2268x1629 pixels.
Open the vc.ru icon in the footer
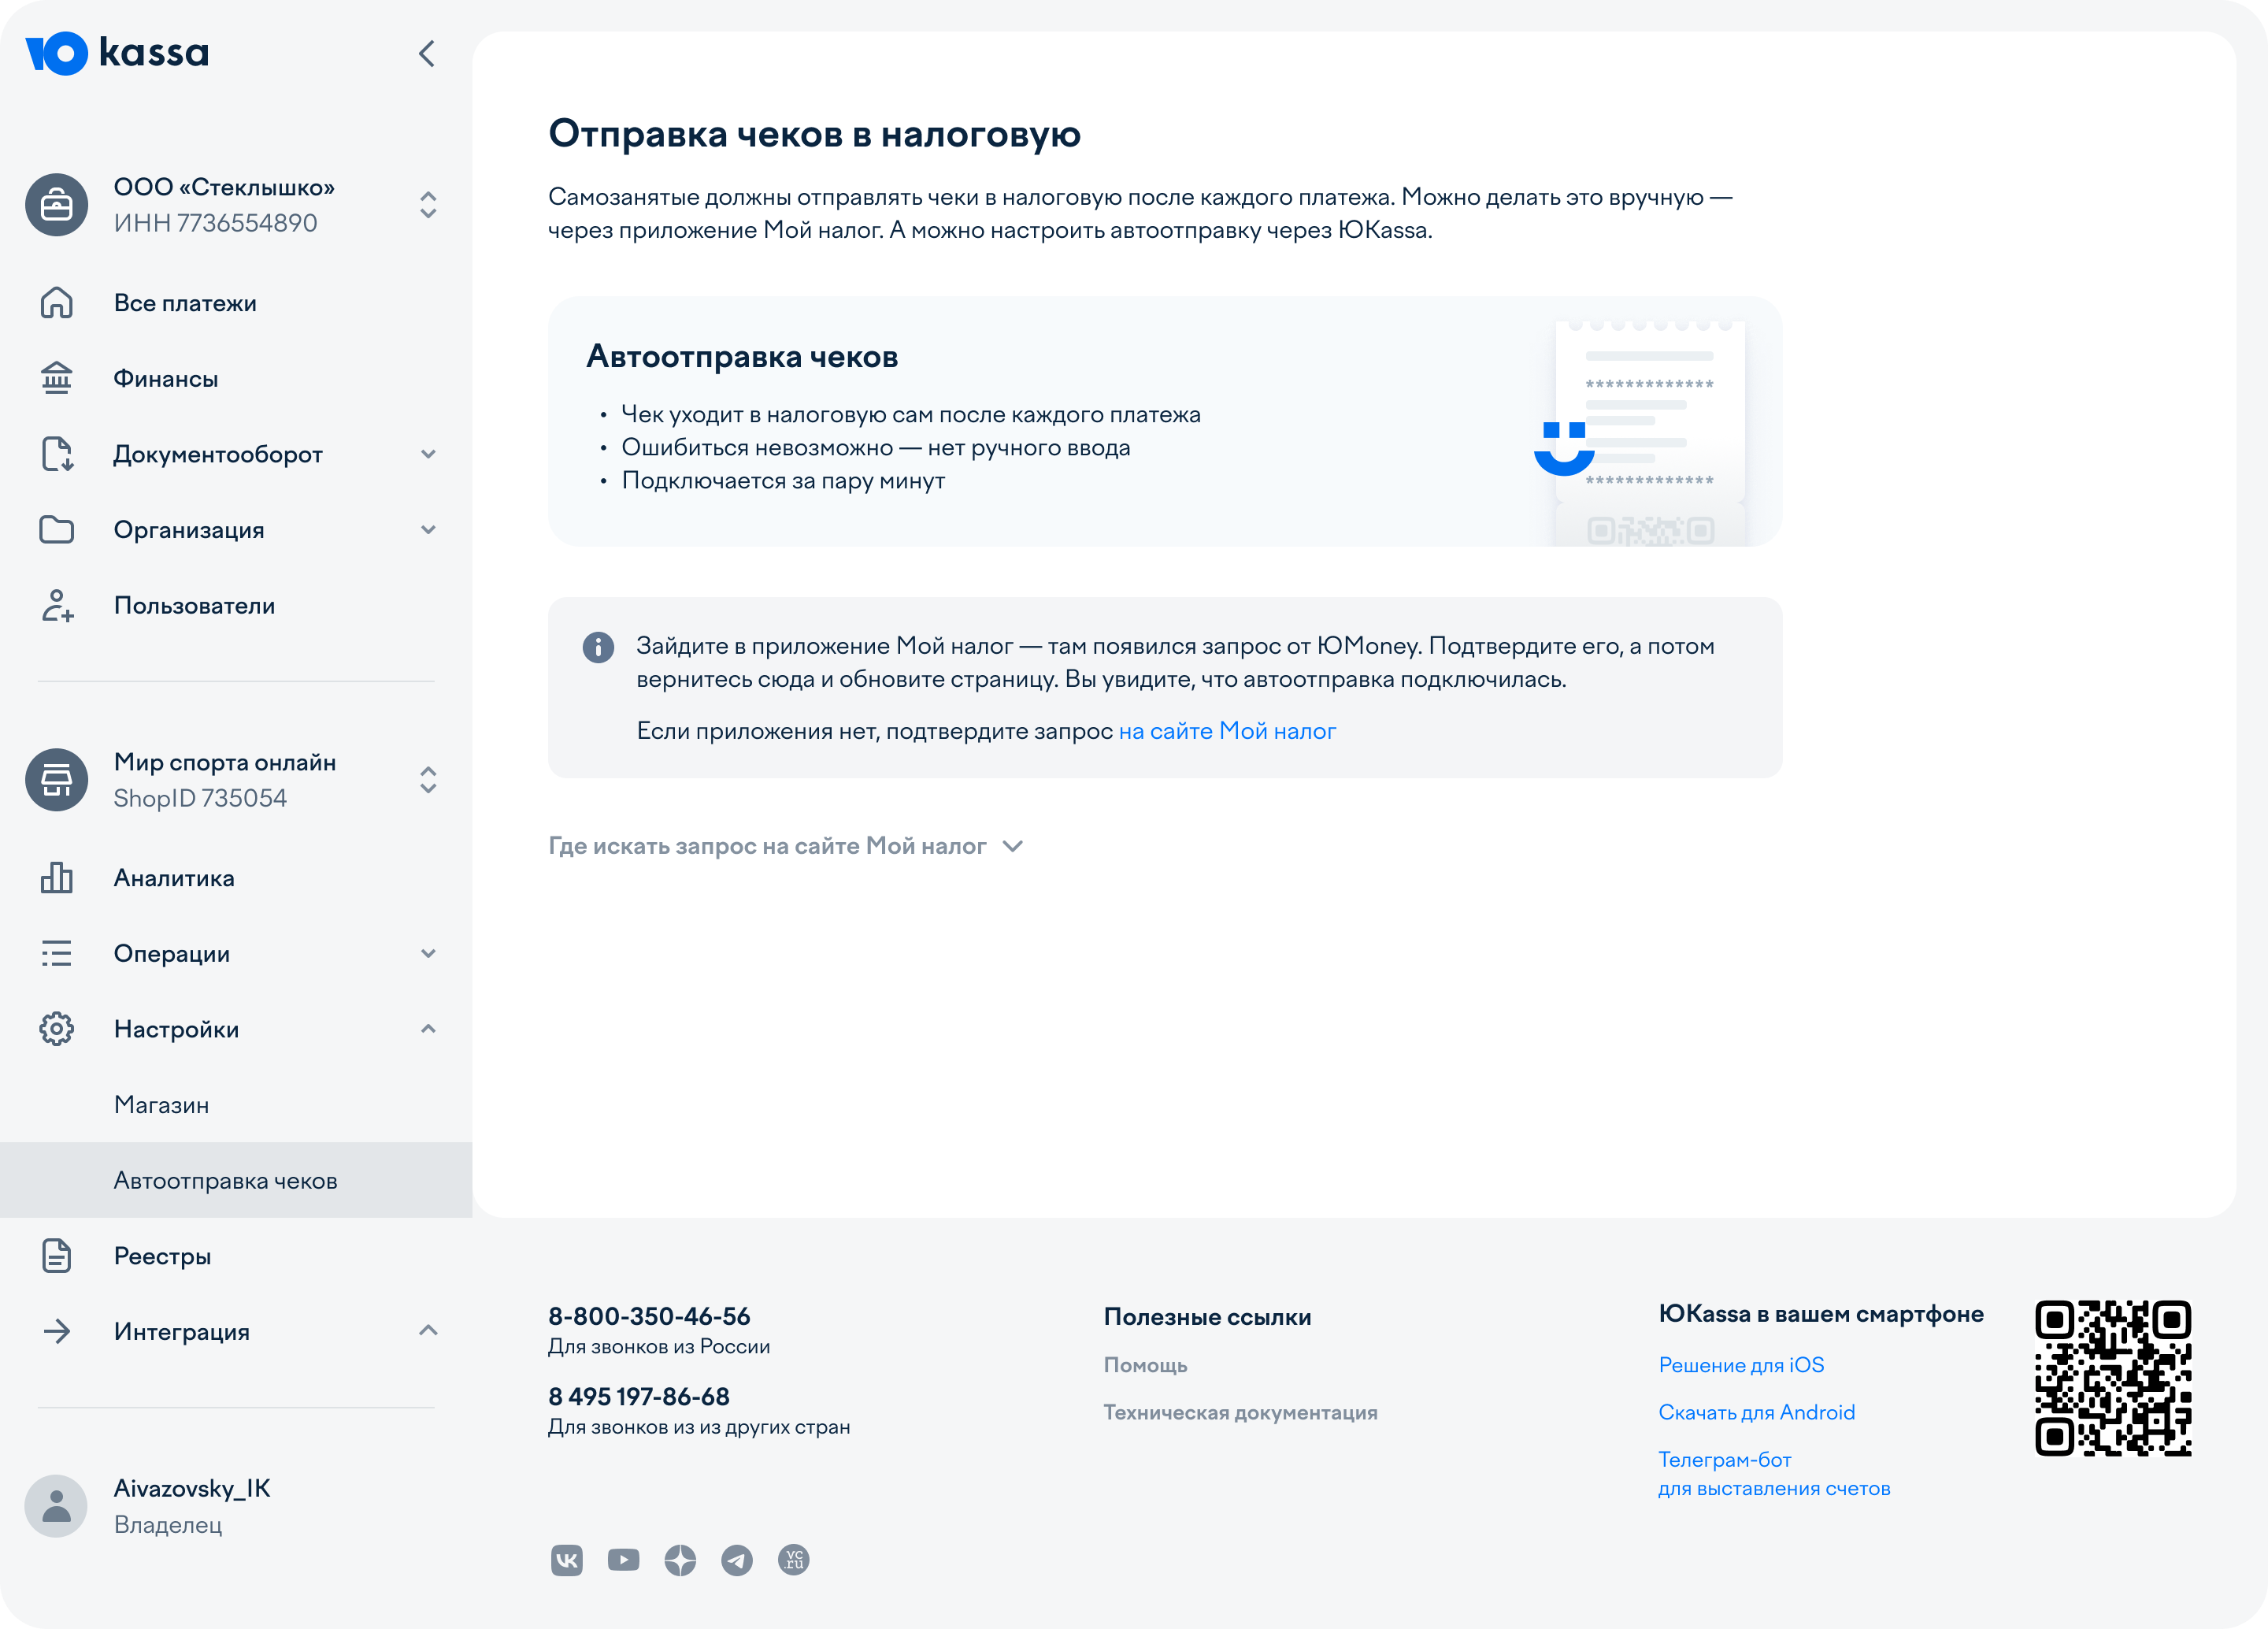pos(794,1560)
